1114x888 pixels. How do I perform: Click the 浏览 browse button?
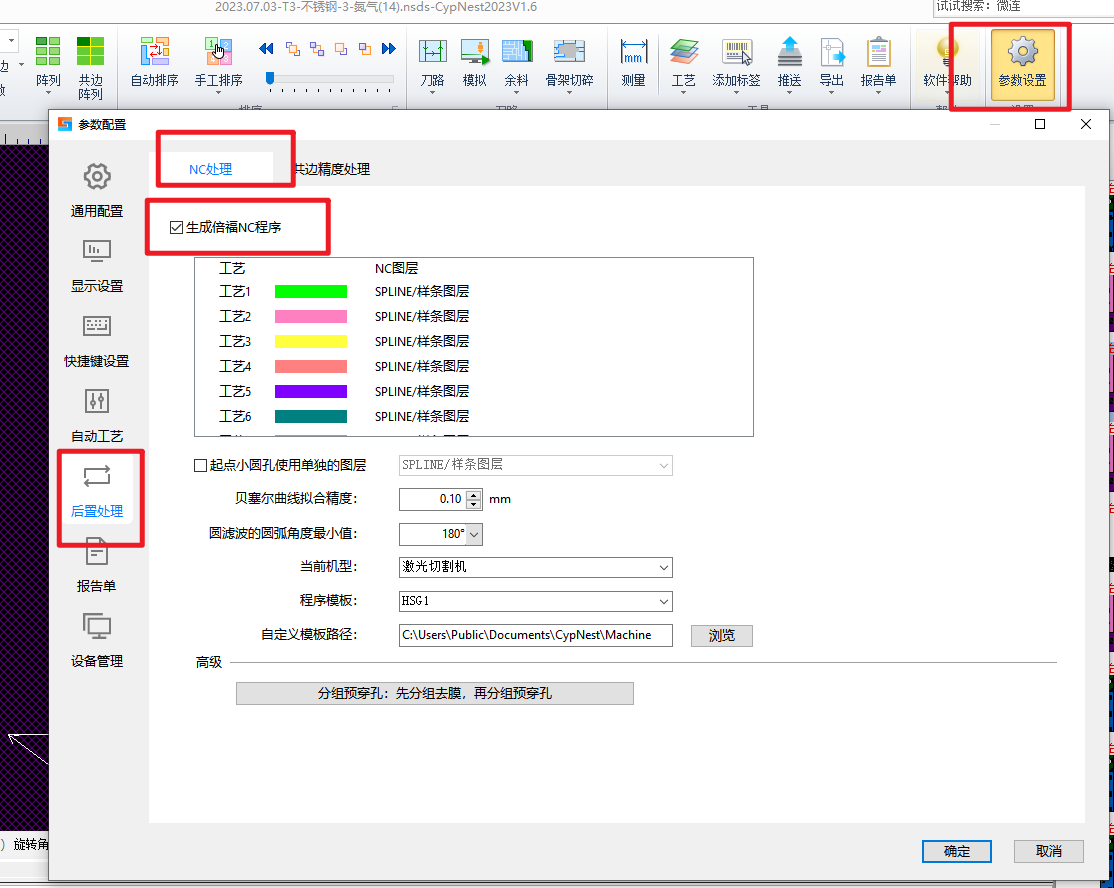tap(721, 635)
